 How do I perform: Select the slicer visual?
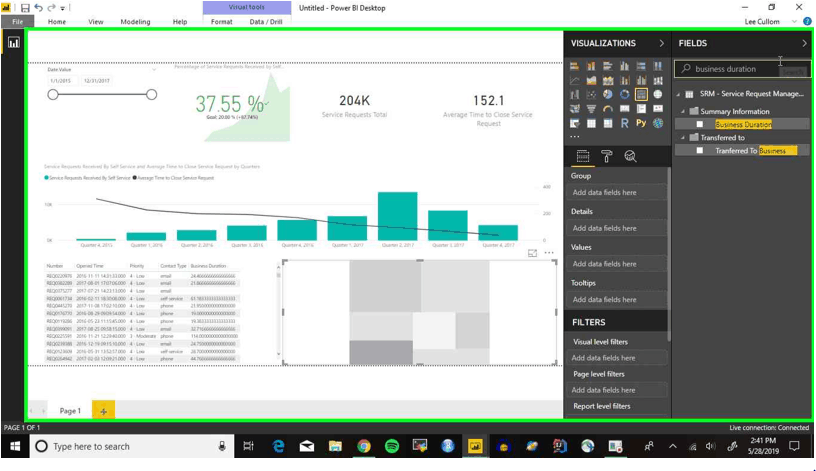pyautogui.click(x=575, y=123)
